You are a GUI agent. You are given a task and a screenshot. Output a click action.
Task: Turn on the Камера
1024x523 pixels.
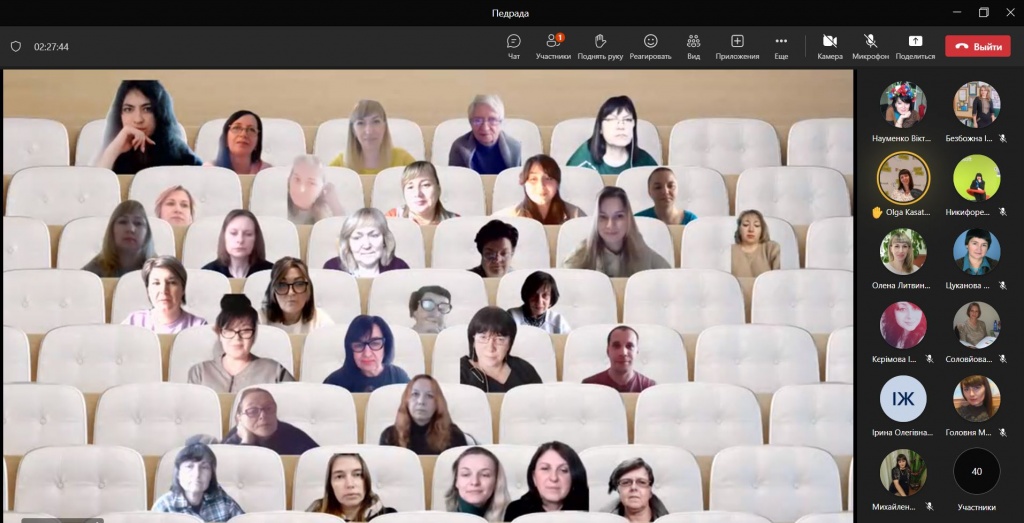[x=829, y=46]
